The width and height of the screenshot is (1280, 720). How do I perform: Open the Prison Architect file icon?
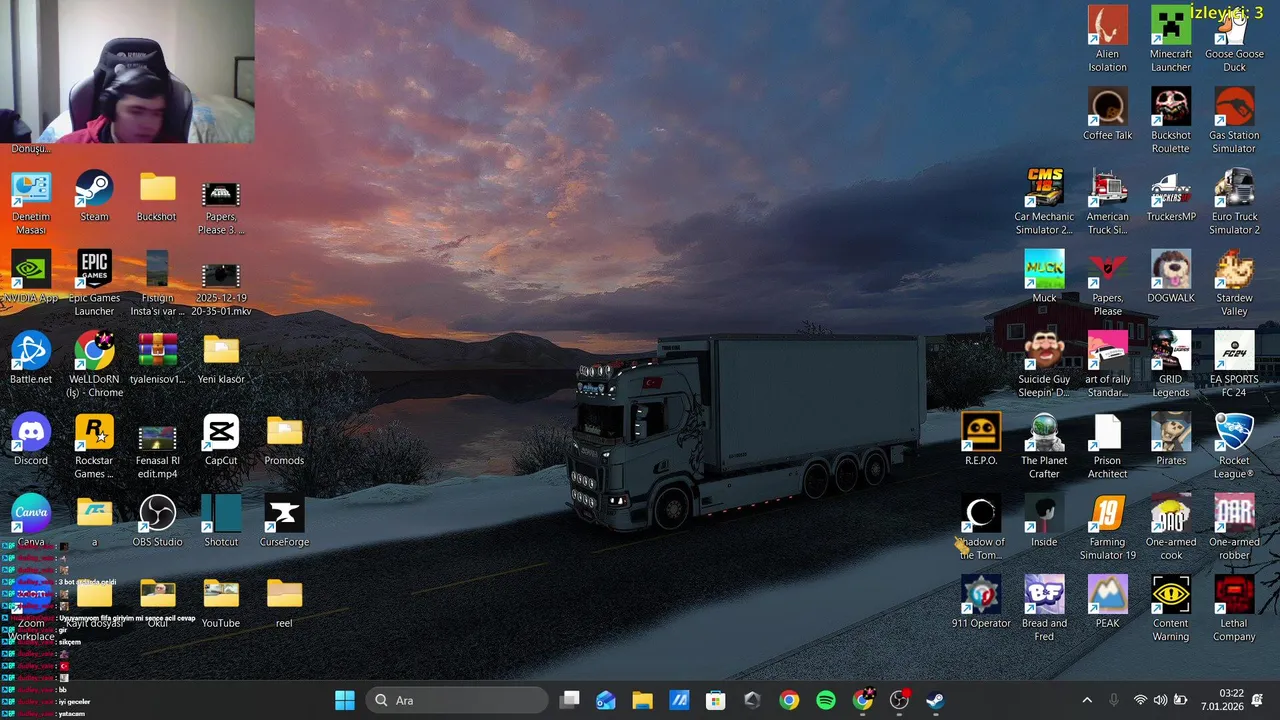(1107, 446)
